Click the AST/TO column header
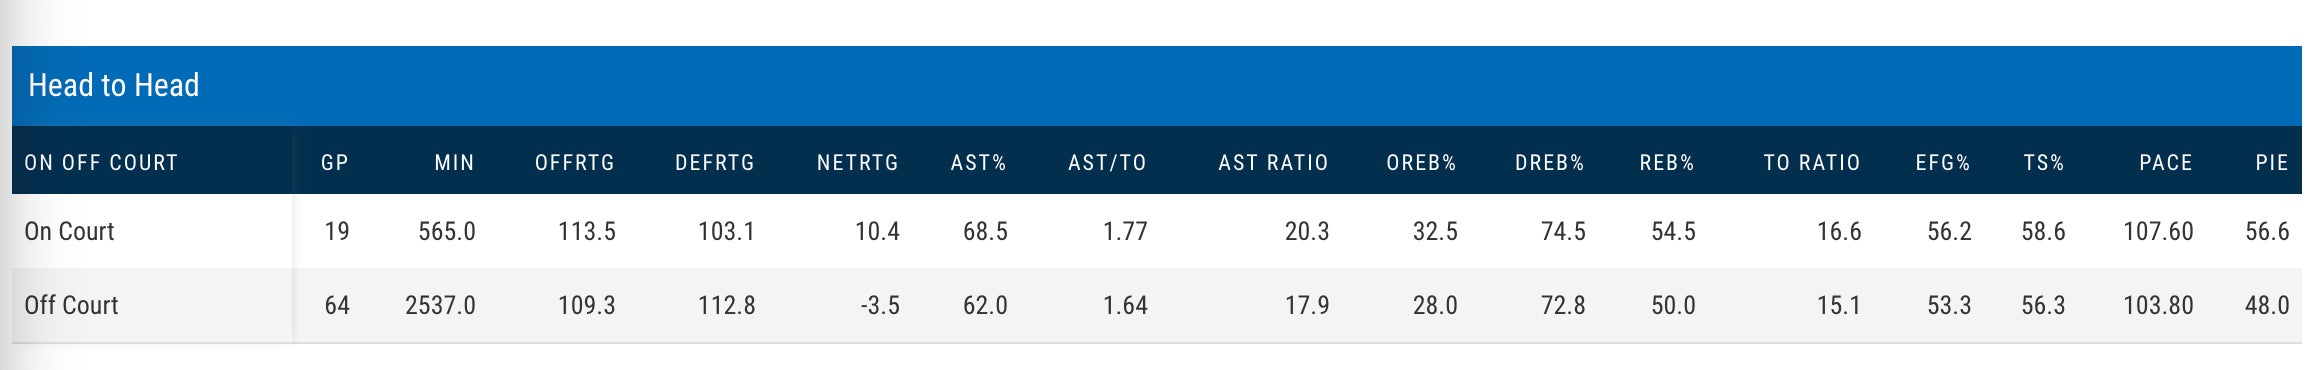This screenshot has width=2314, height=370. pyautogui.click(x=1107, y=162)
